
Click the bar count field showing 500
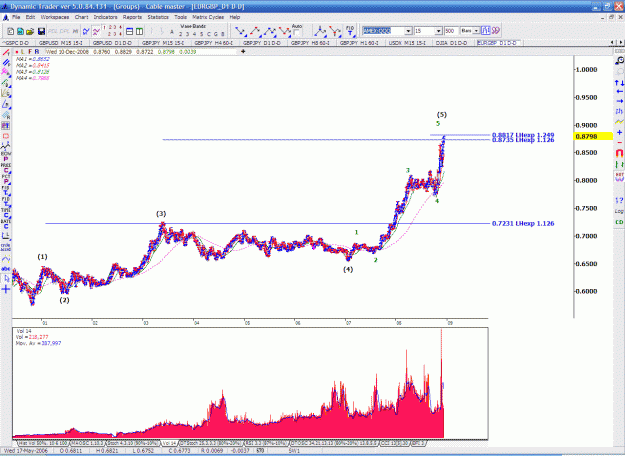click(x=451, y=31)
